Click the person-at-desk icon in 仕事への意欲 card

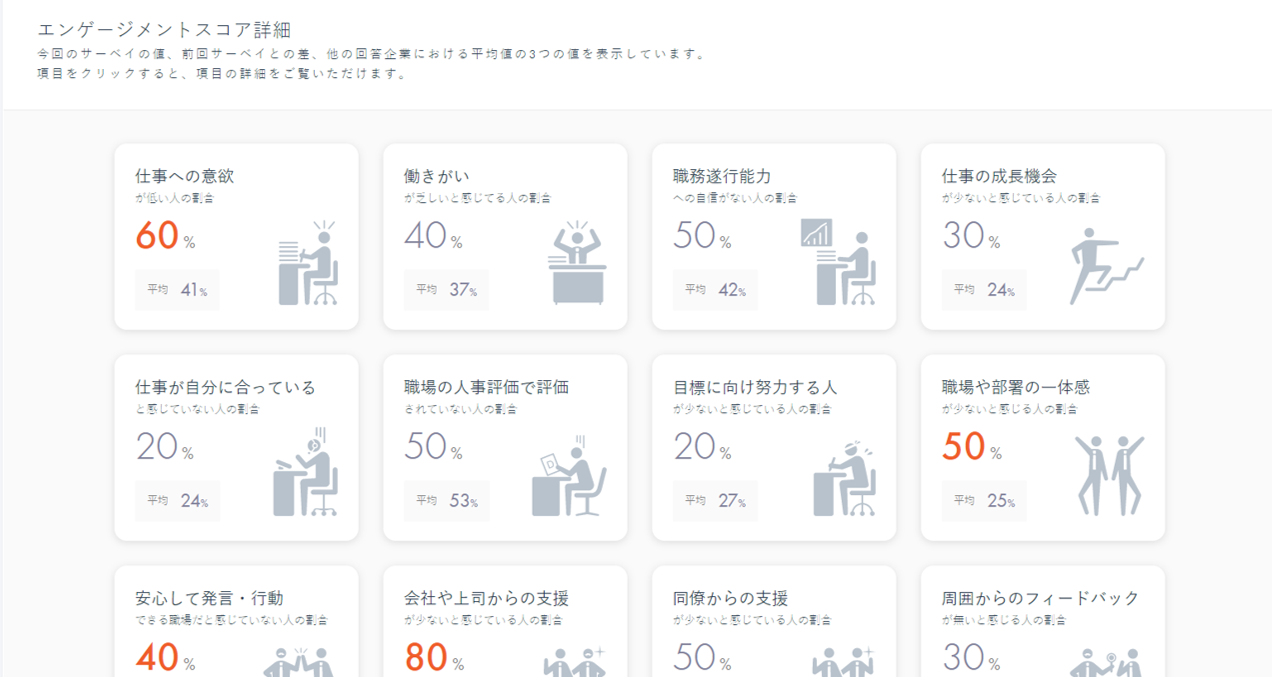point(308,264)
